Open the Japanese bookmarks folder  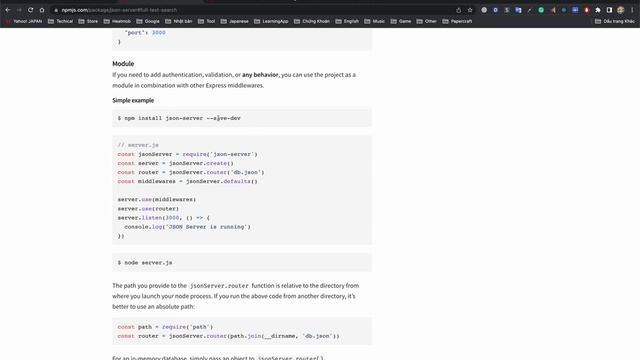(235, 21)
